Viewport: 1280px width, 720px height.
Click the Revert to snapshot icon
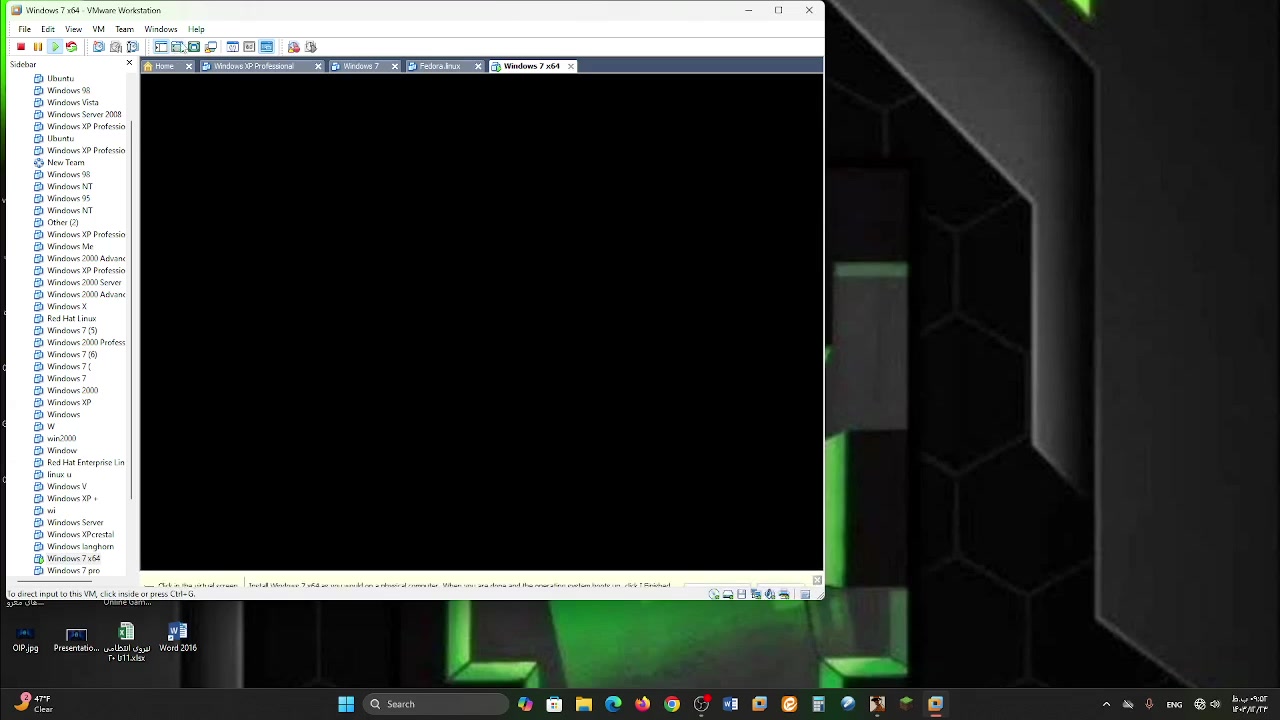(x=116, y=47)
